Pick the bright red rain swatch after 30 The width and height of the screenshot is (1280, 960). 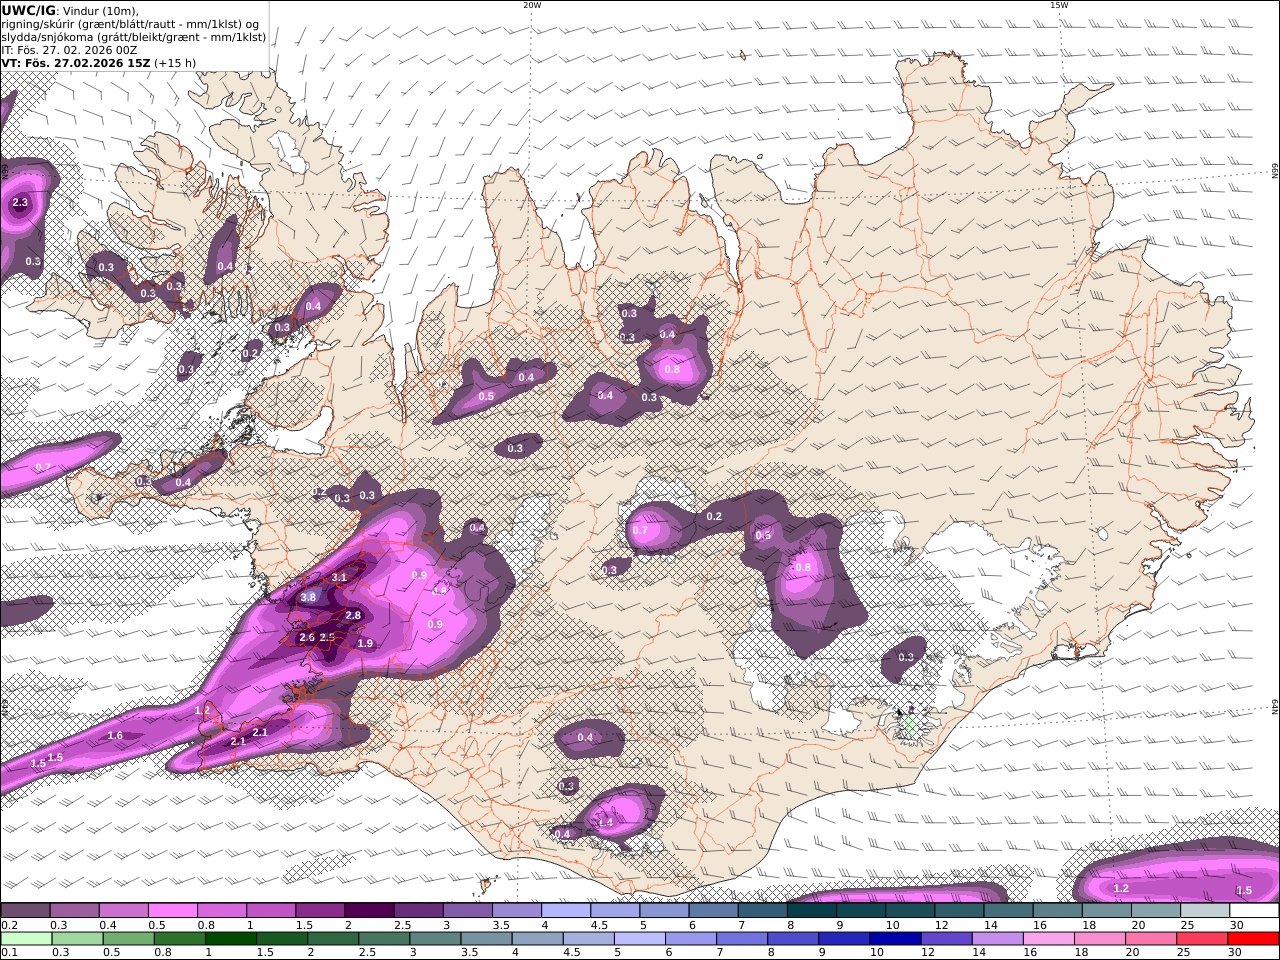click(x=1253, y=939)
